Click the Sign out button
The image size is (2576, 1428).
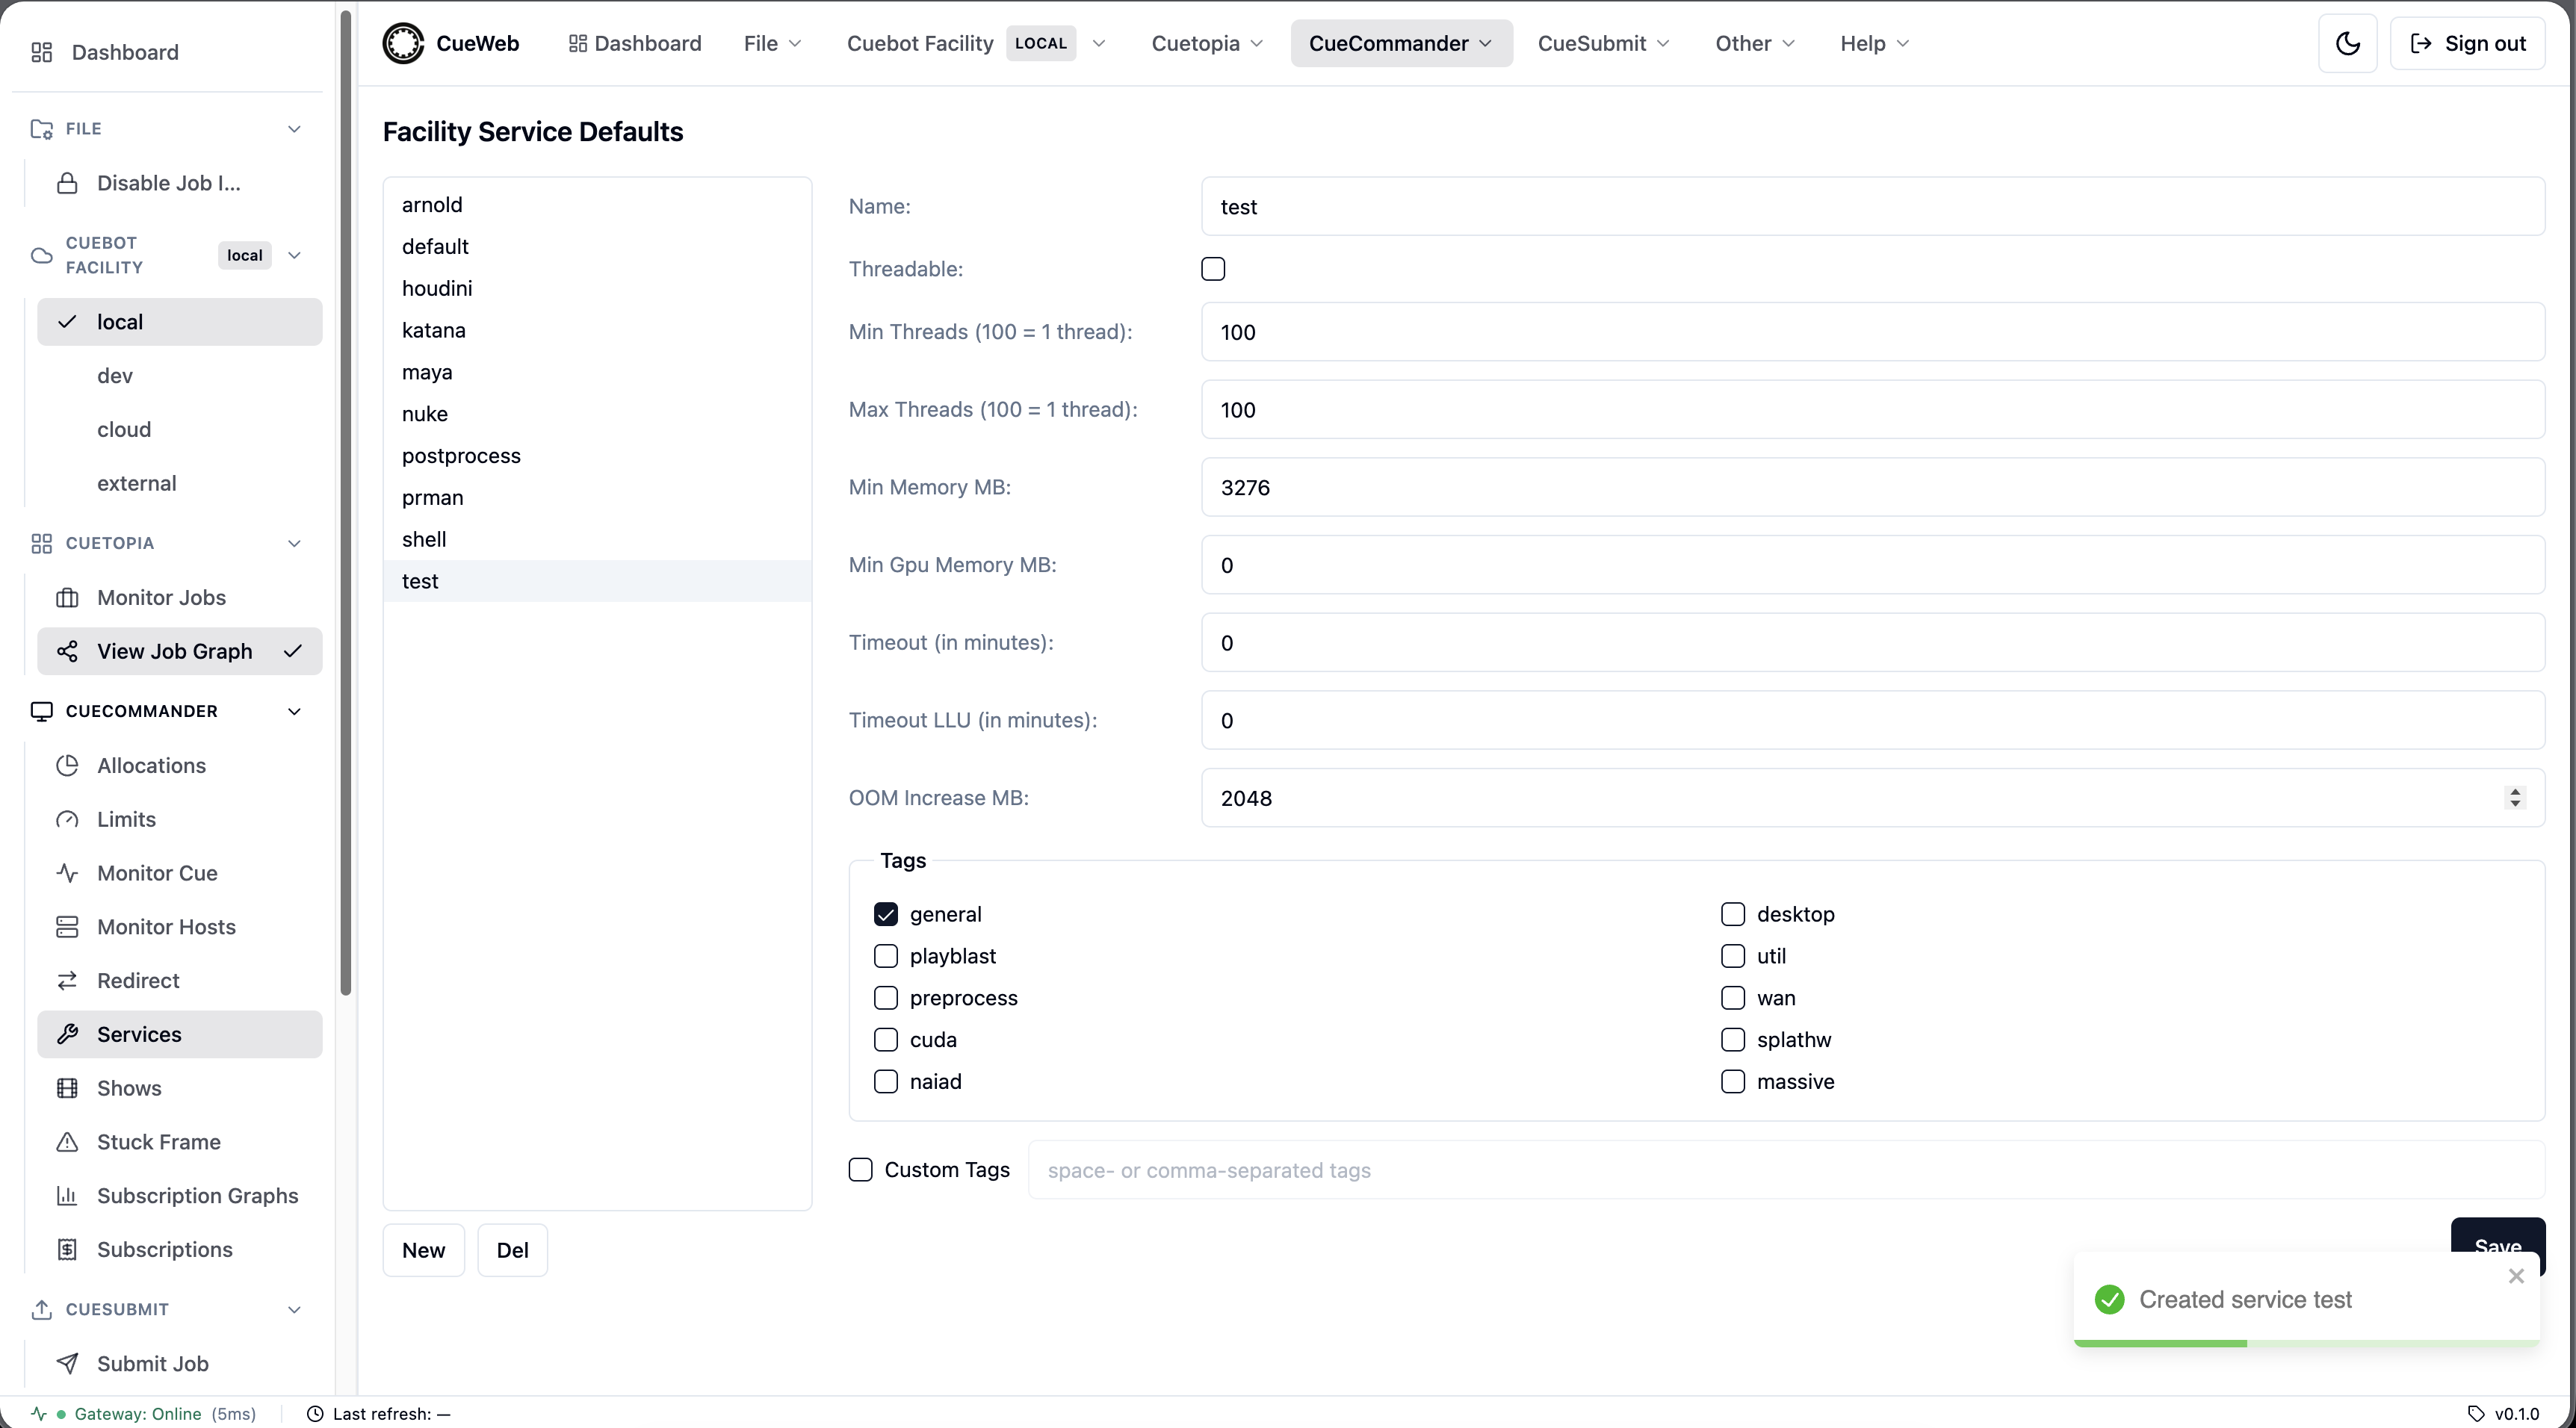[2467, 43]
